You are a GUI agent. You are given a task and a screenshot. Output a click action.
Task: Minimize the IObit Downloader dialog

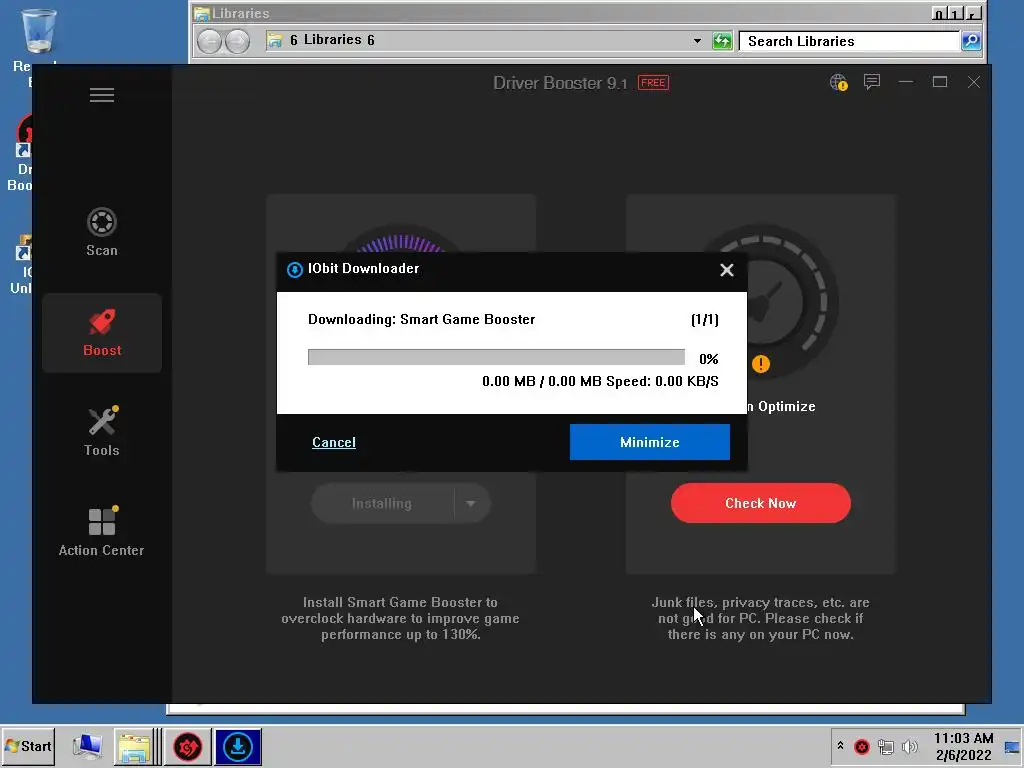pos(650,442)
